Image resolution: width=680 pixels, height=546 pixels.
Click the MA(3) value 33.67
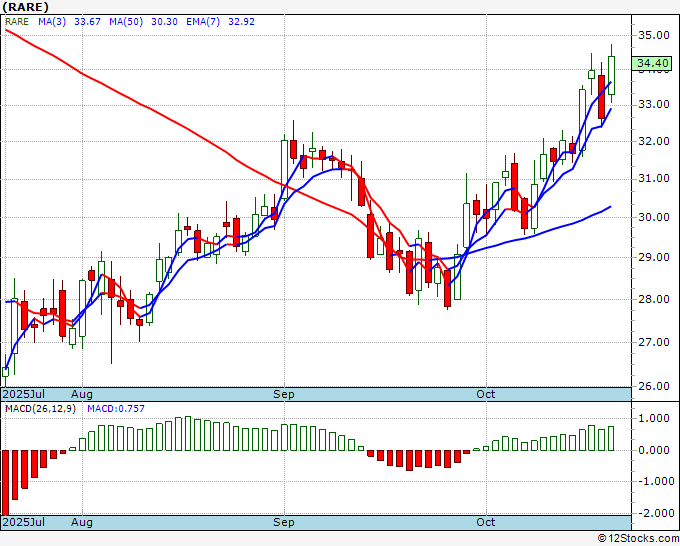[x=88, y=22]
